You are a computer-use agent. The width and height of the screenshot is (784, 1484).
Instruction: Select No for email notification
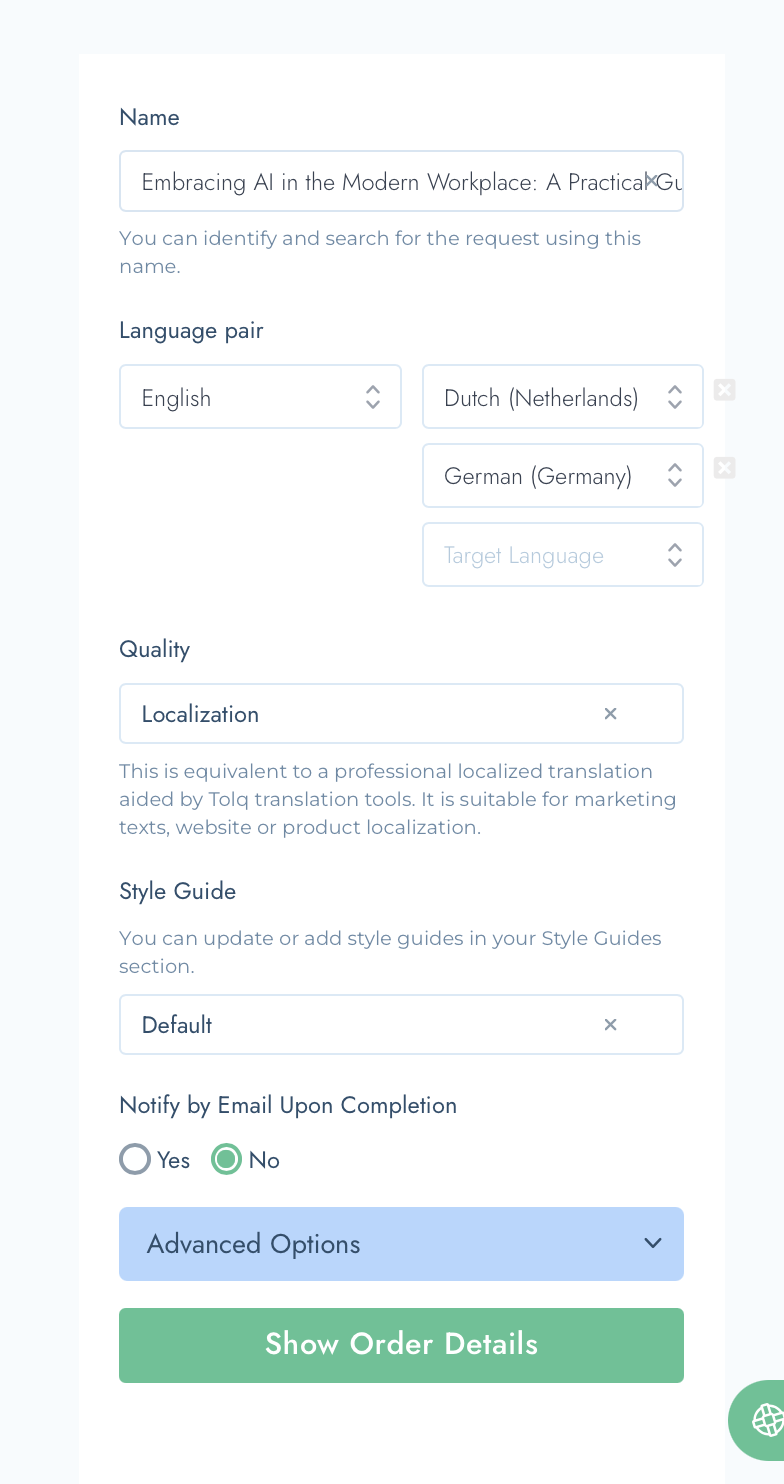coord(227,1160)
